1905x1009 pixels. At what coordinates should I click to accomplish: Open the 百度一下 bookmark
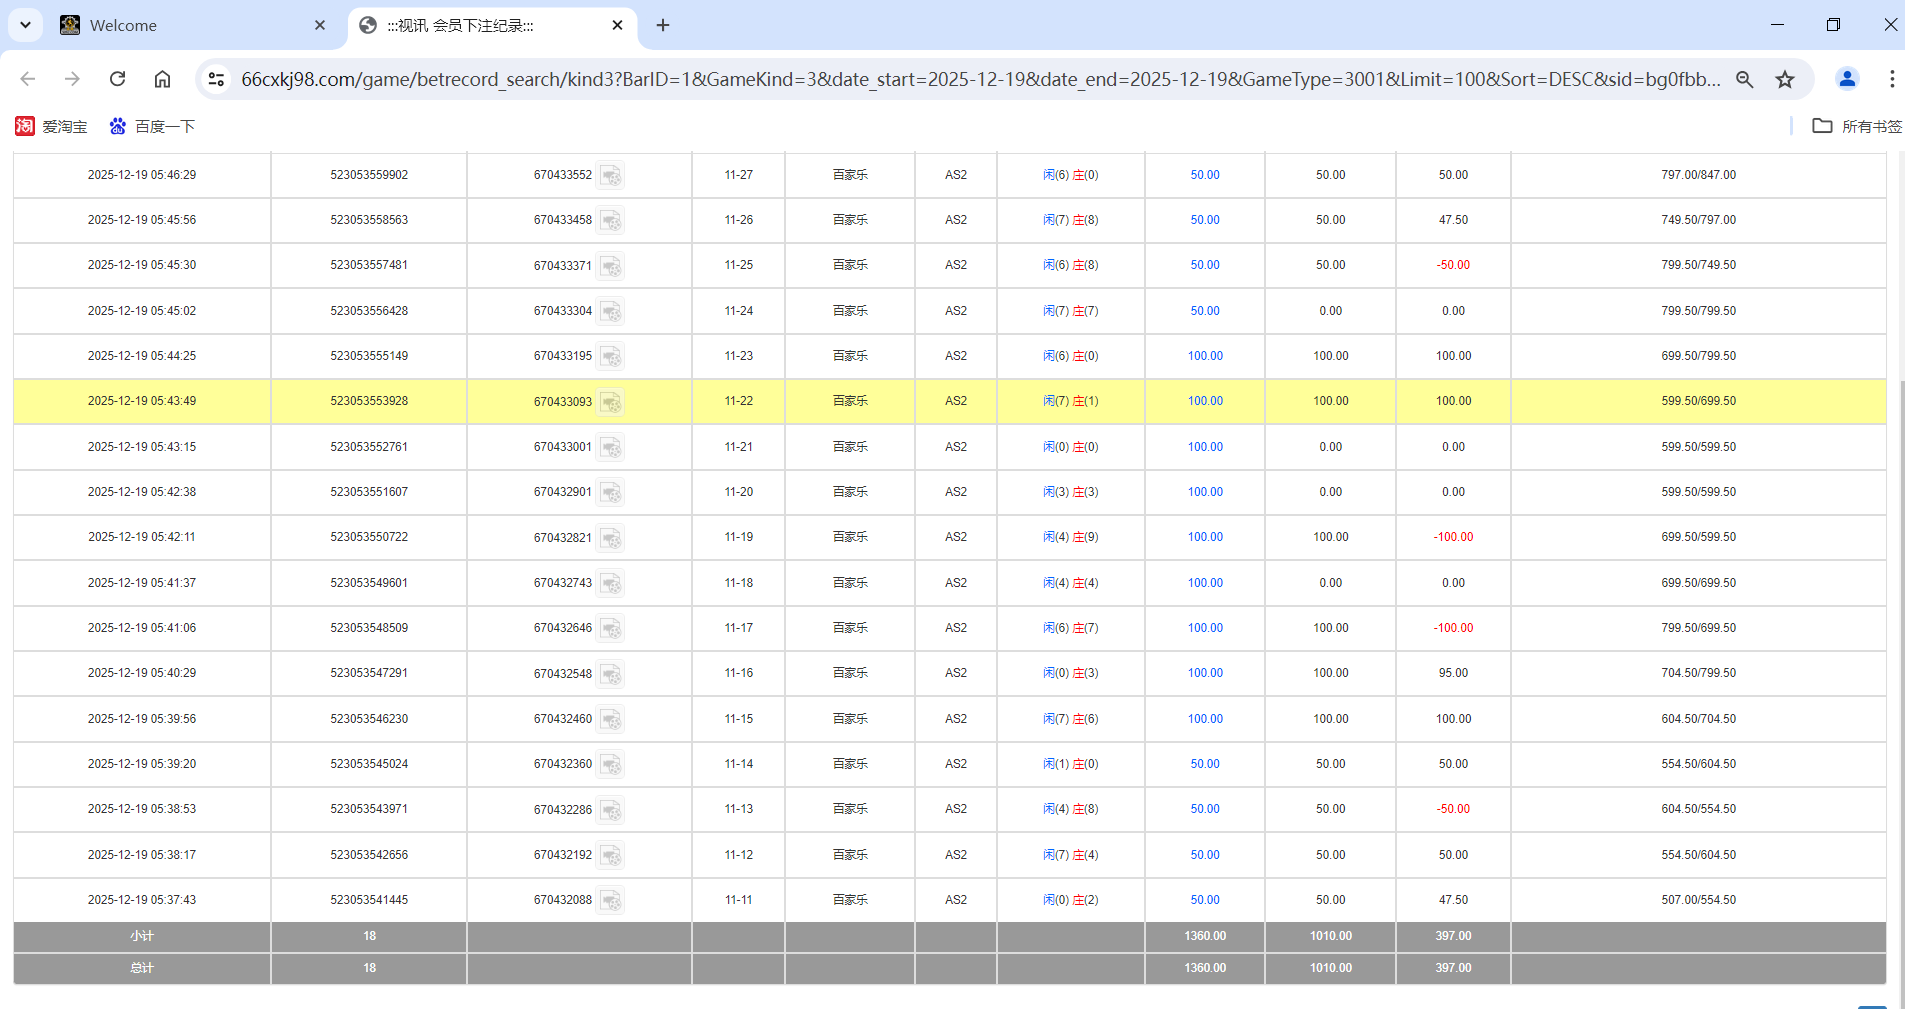[x=152, y=126]
